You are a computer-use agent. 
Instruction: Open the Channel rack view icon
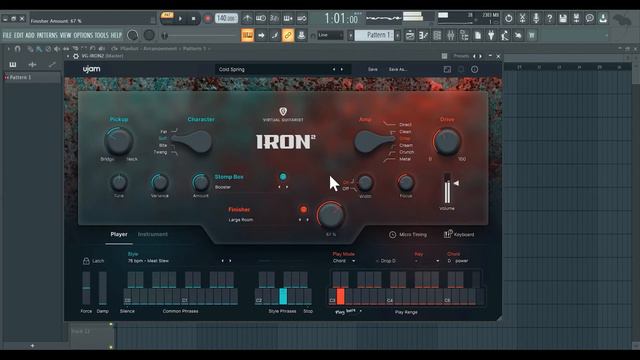[437, 36]
